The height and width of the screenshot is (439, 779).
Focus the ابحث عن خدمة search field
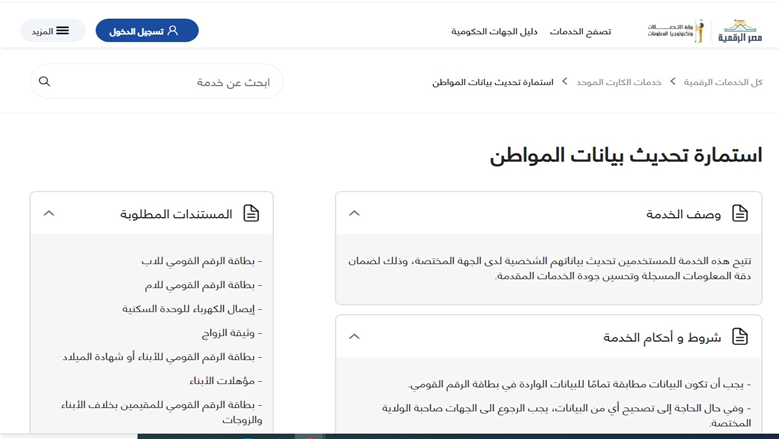tap(156, 81)
